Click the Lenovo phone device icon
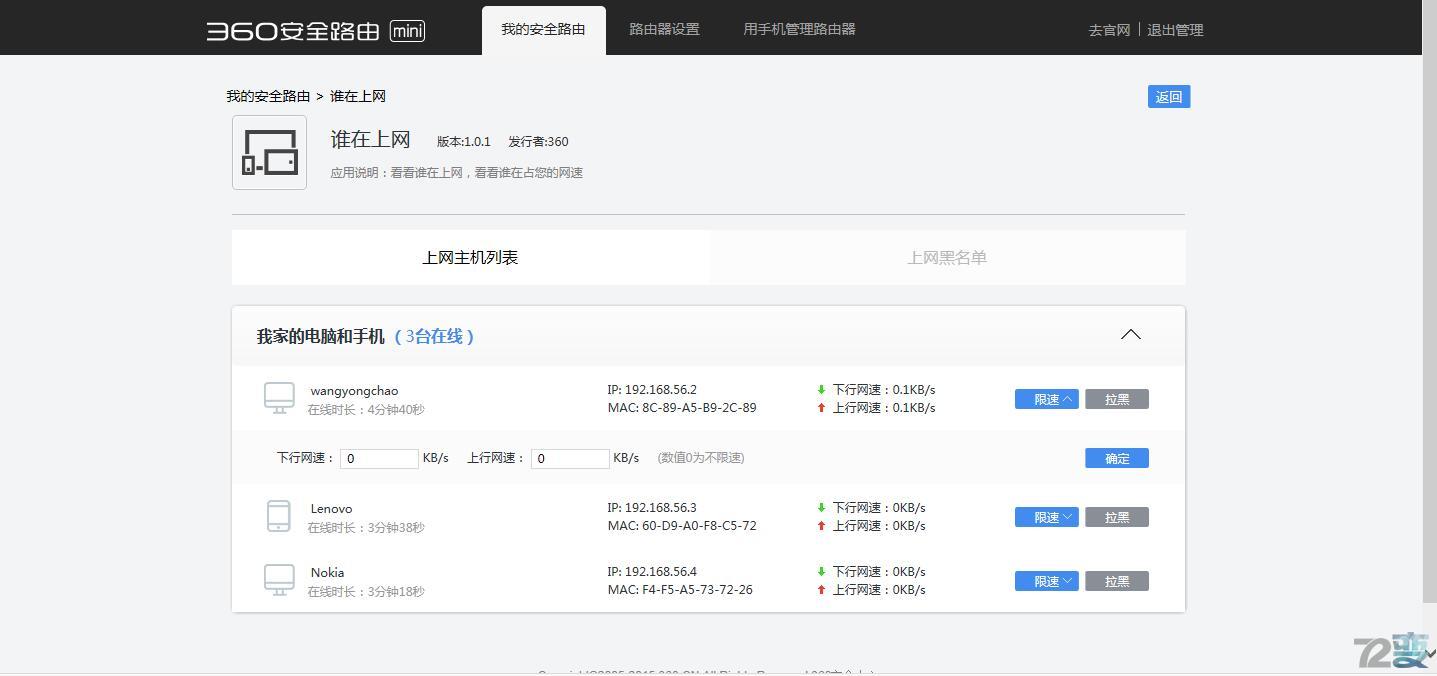Screen dimensions: 1437x676 278,515
